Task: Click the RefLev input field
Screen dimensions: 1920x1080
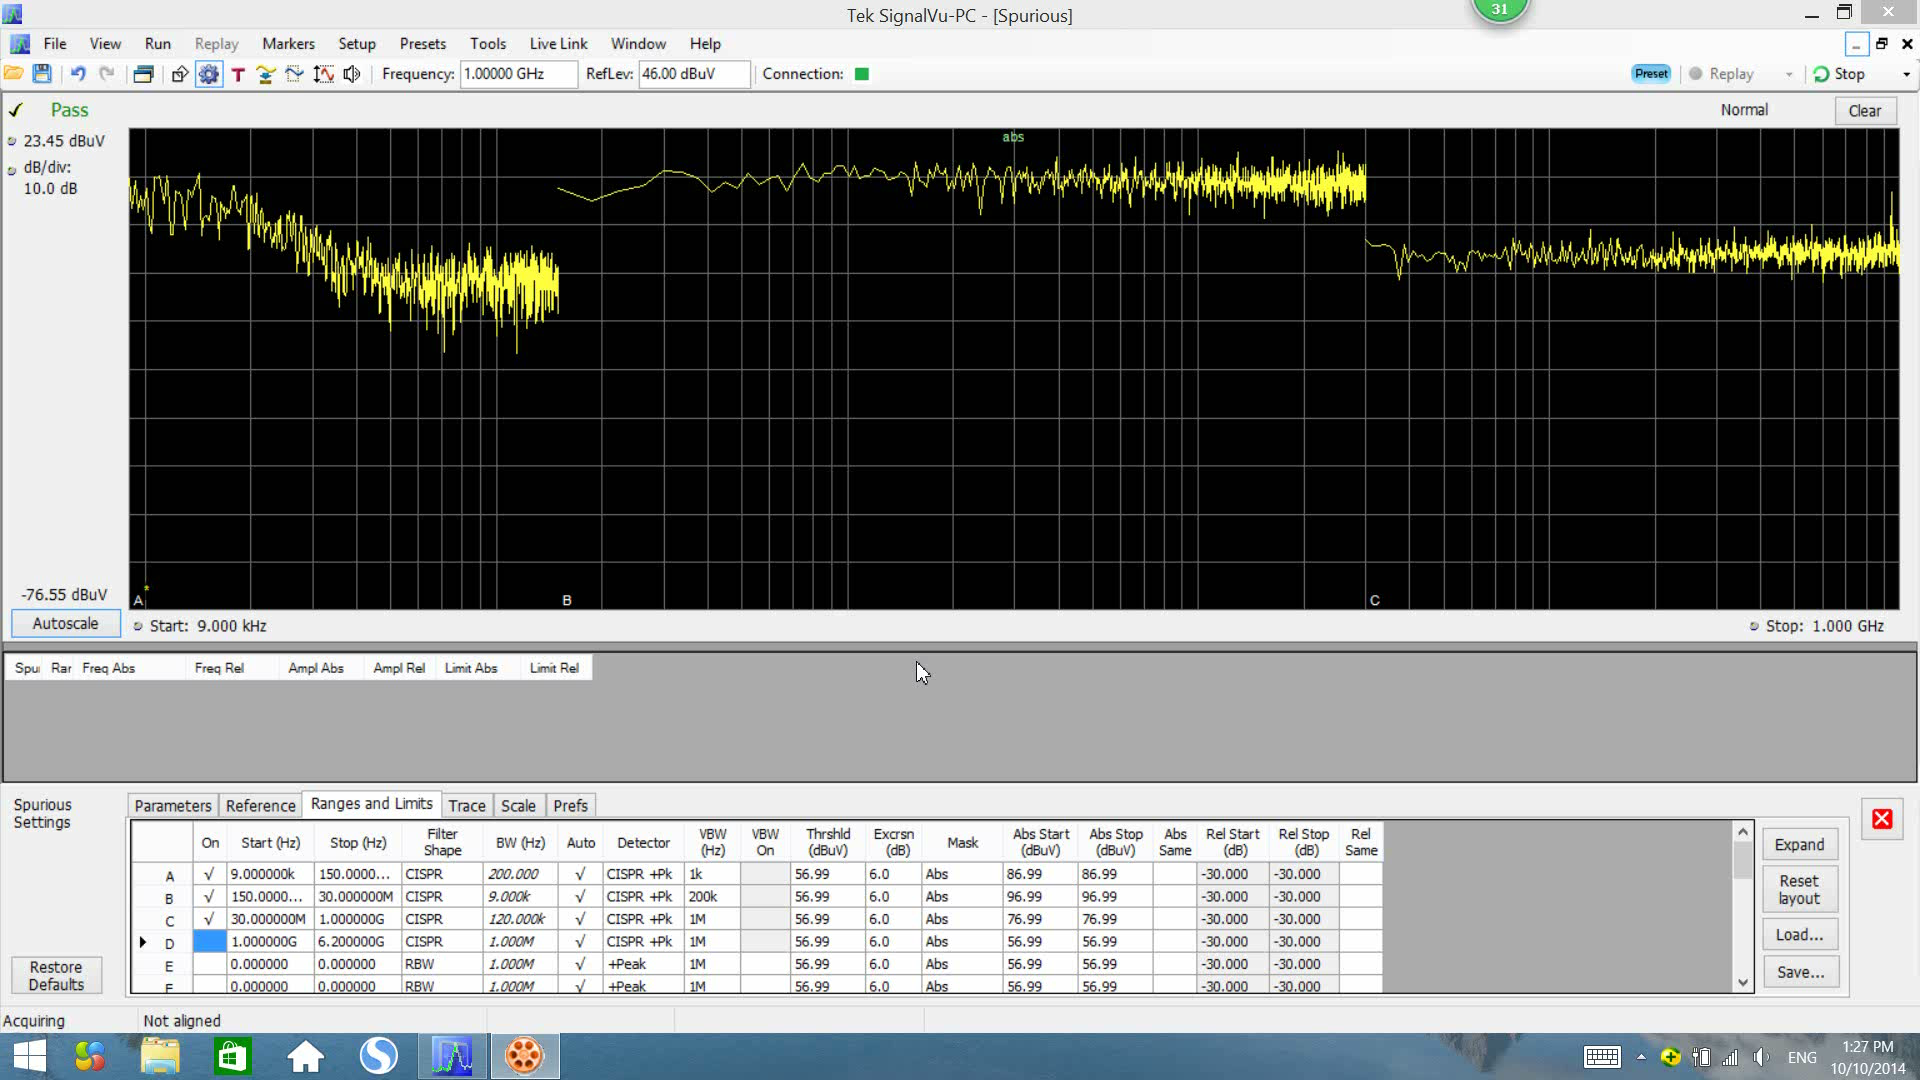Action: (x=694, y=74)
